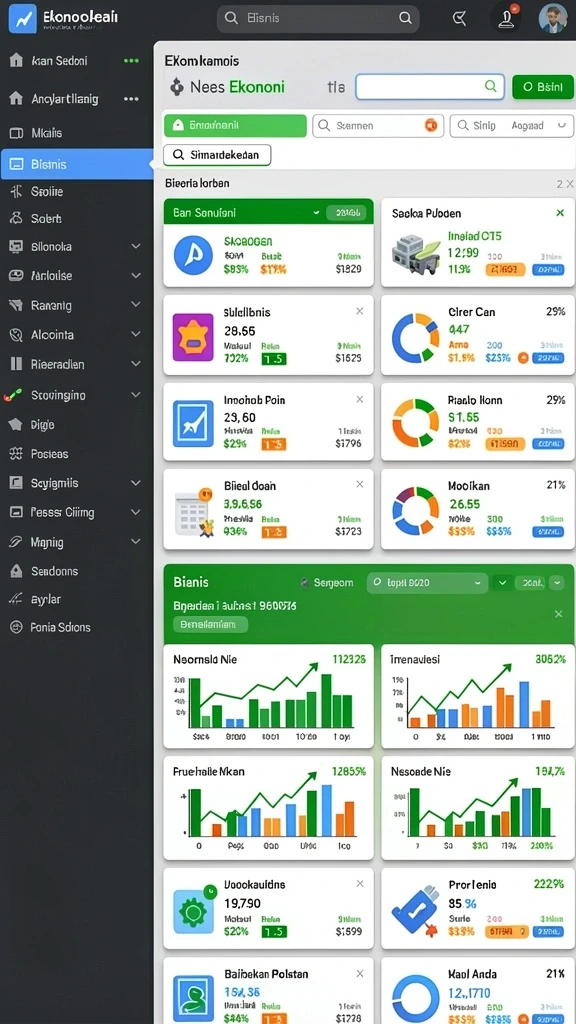Expand the Rieeradien sidebar item

click(136, 364)
